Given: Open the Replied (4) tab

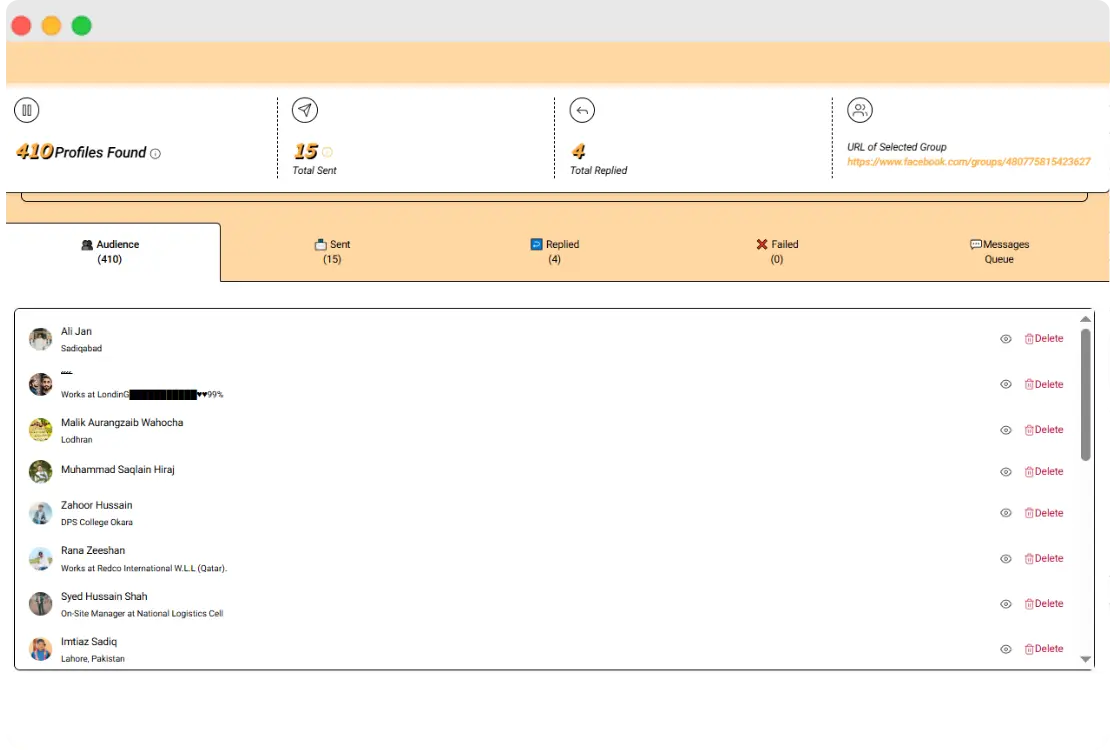Looking at the screenshot, I should (554, 252).
